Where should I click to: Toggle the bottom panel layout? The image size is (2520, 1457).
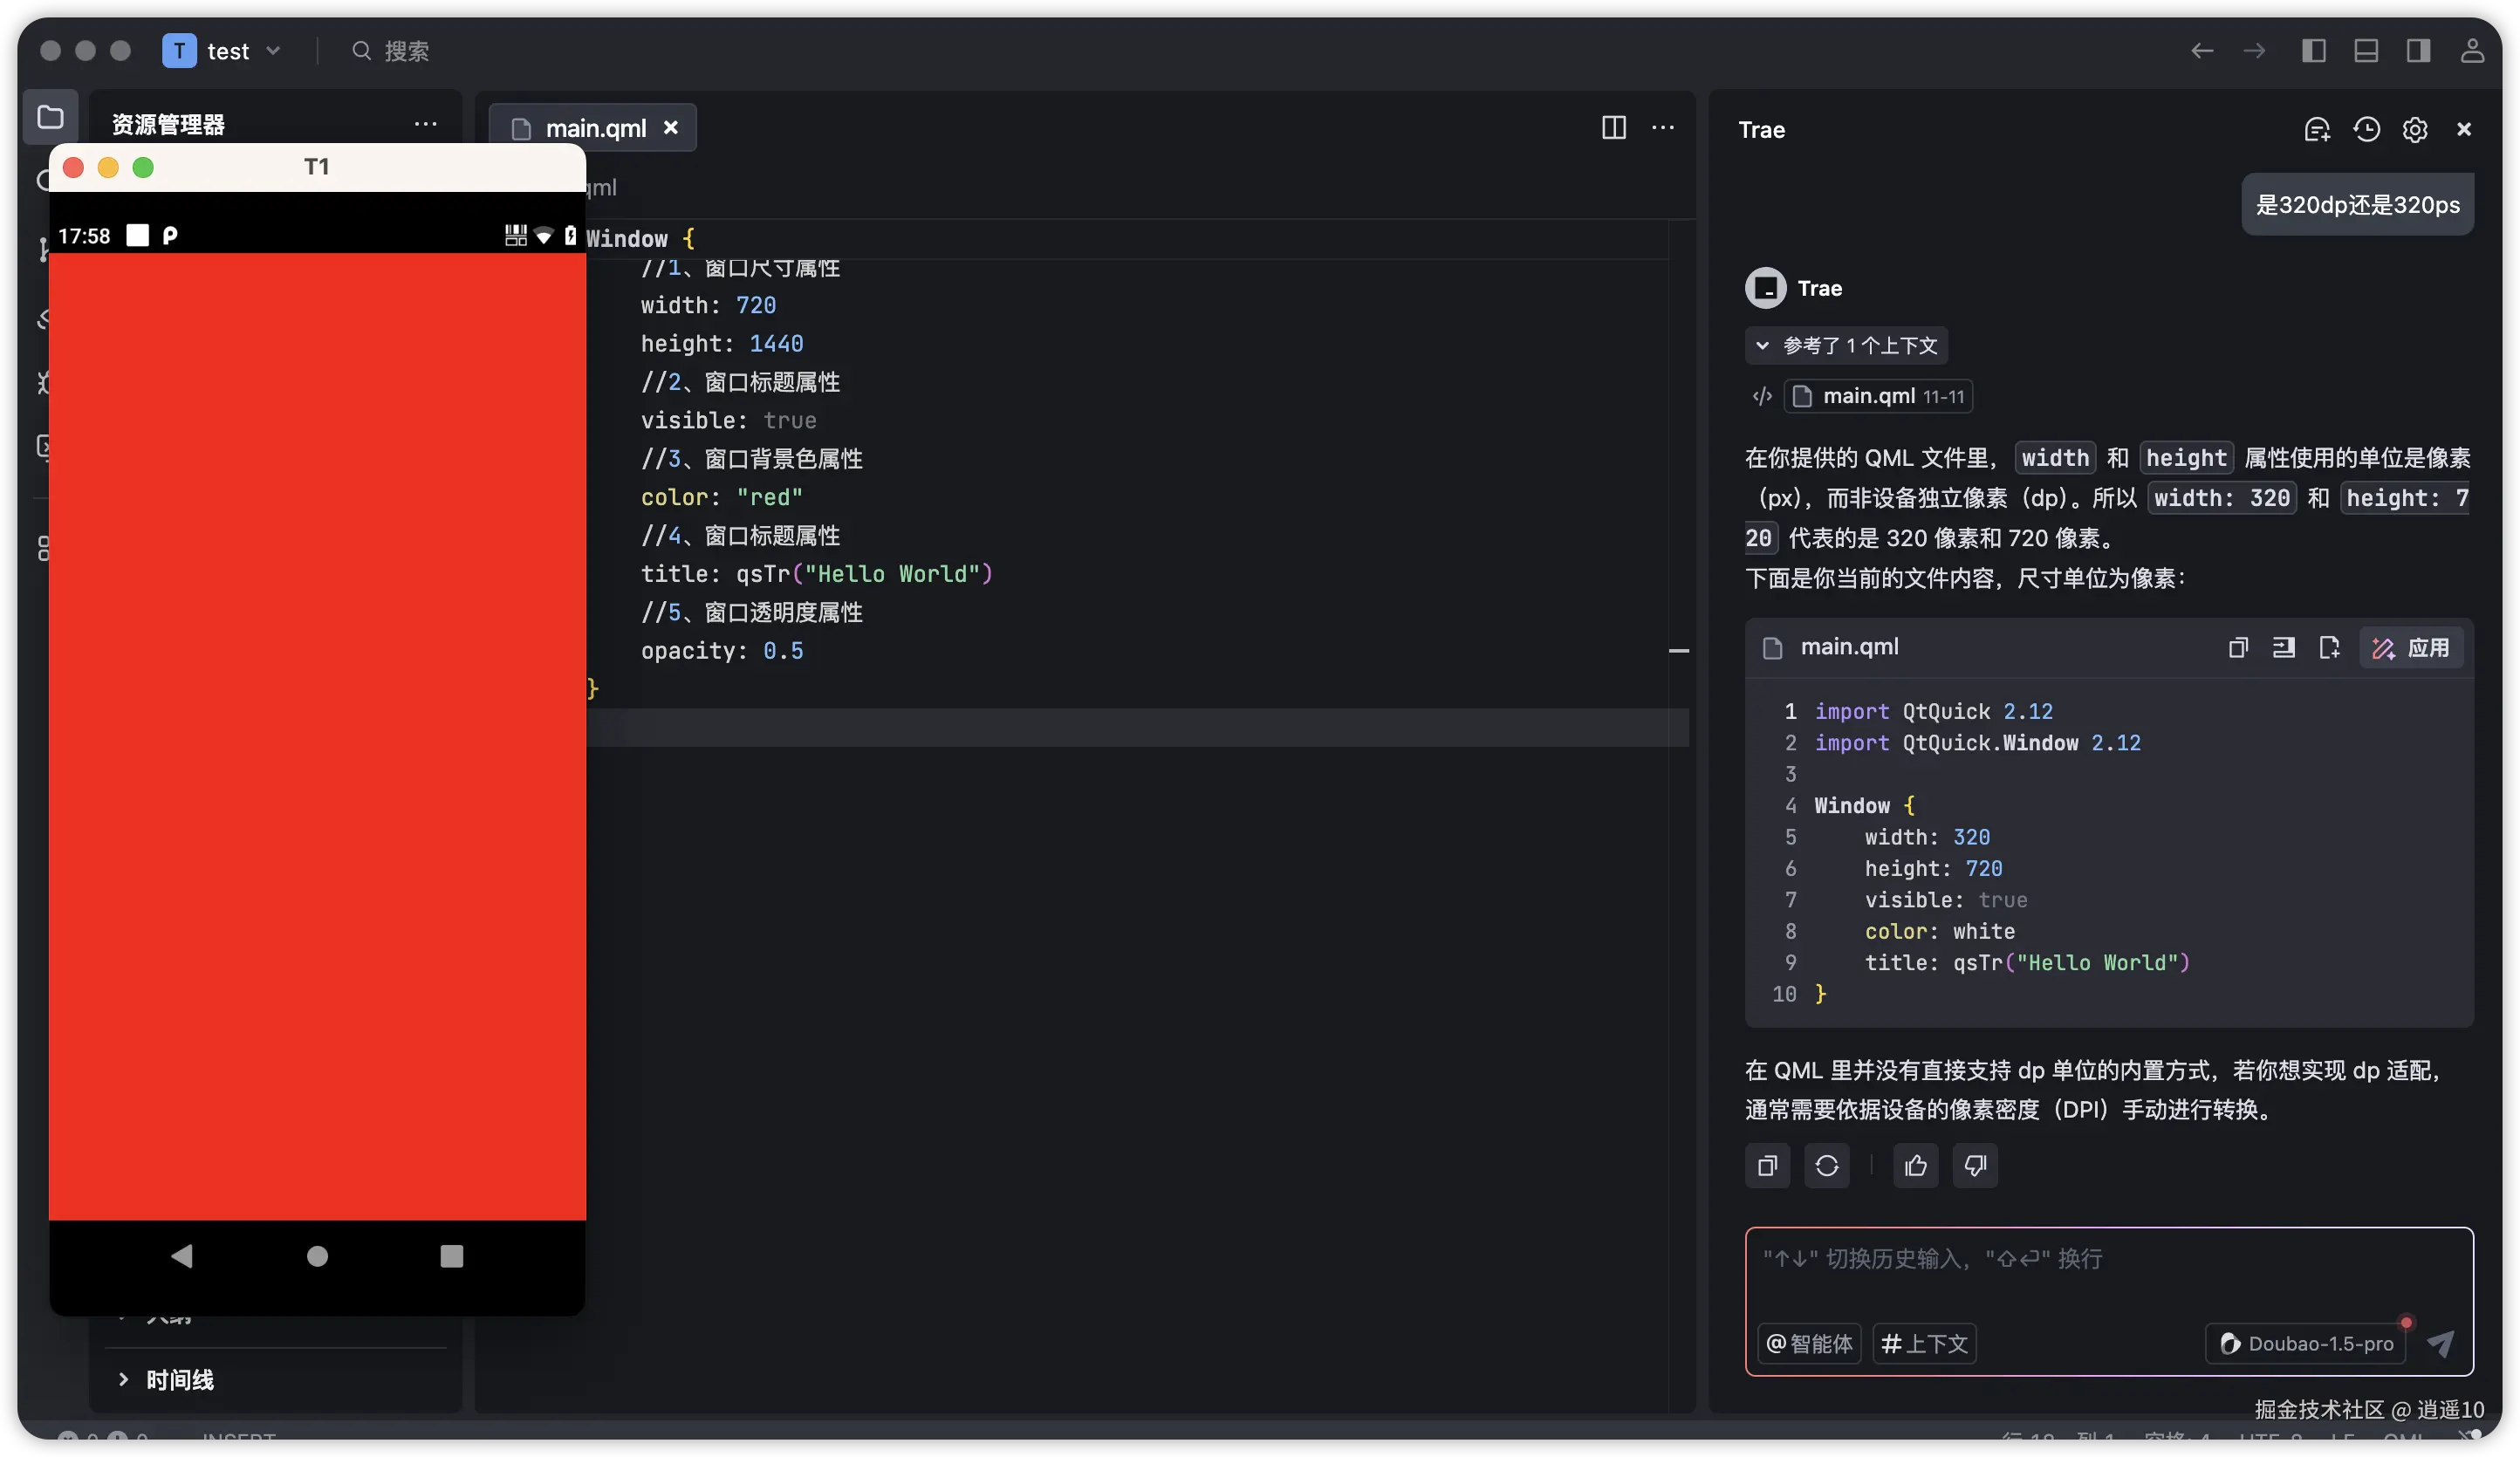(2366, 51)
